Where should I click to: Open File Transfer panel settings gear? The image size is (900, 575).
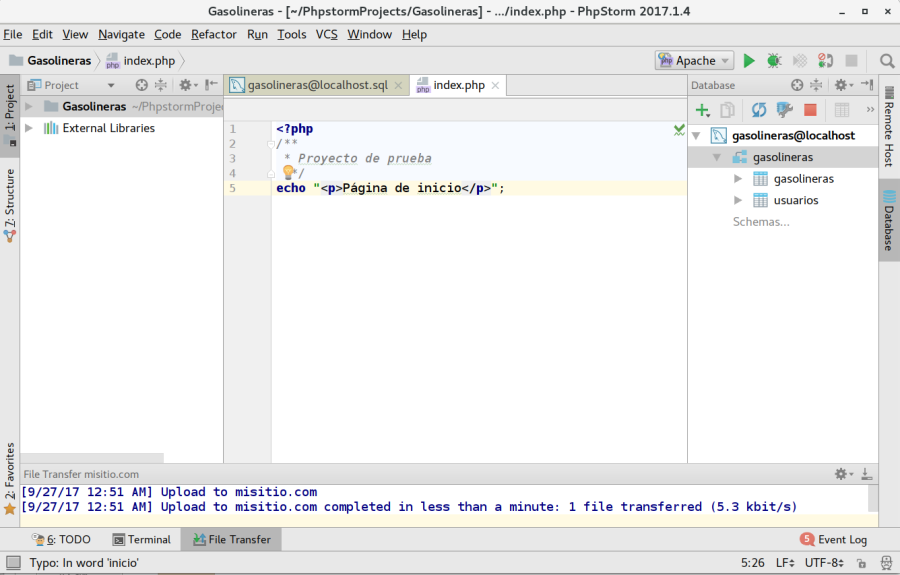[x=843, y=474]
